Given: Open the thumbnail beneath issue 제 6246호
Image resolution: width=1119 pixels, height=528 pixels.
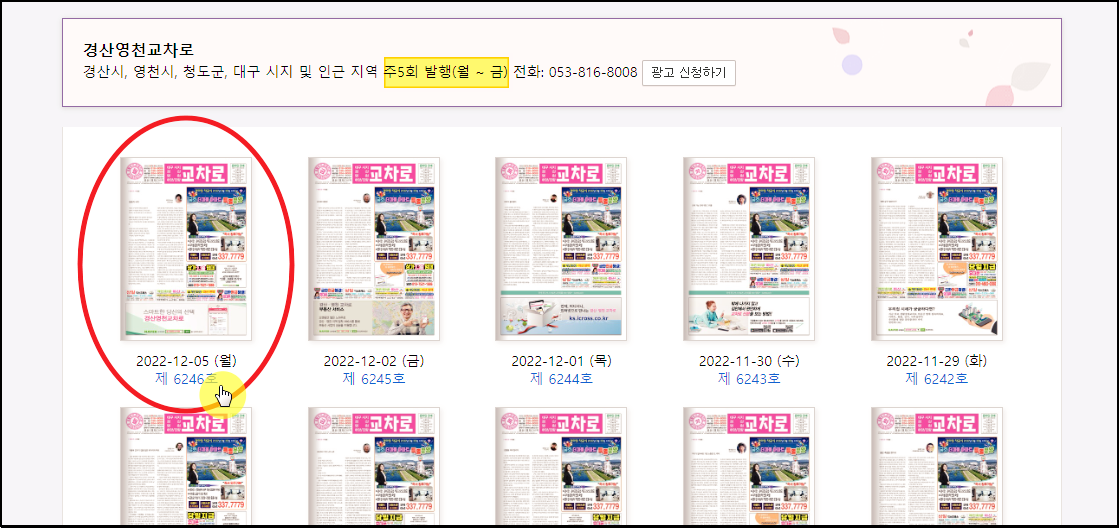Looking at the screenshot, I should [186, 467].
